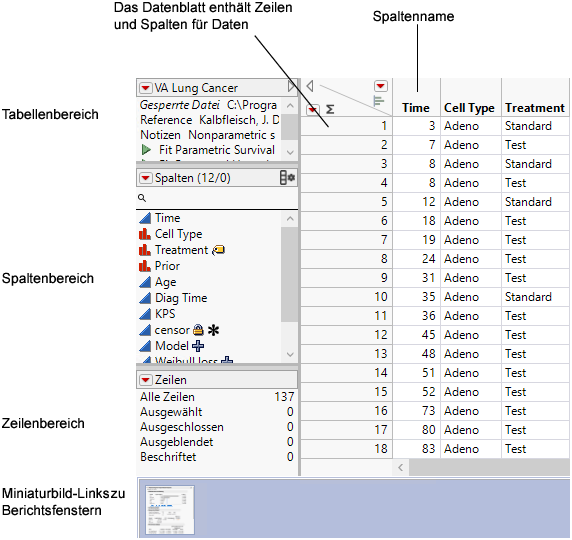Viewport: 572px width, 540px height.
Task: Click the asterisk property icon beside censor
Action: click(x=213, y=330)
